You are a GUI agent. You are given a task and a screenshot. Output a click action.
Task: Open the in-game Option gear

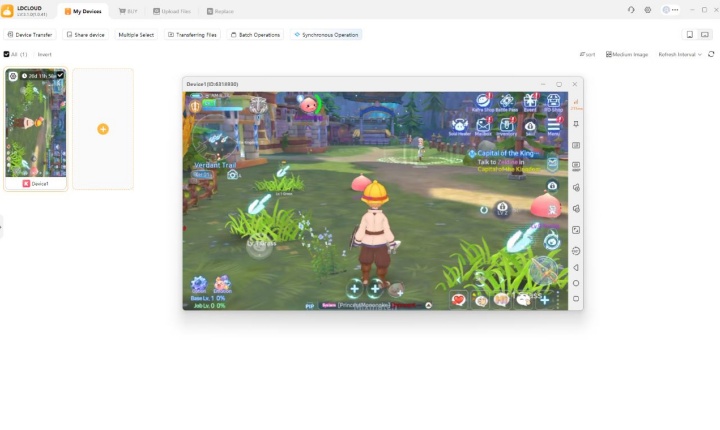coord(199,284)
